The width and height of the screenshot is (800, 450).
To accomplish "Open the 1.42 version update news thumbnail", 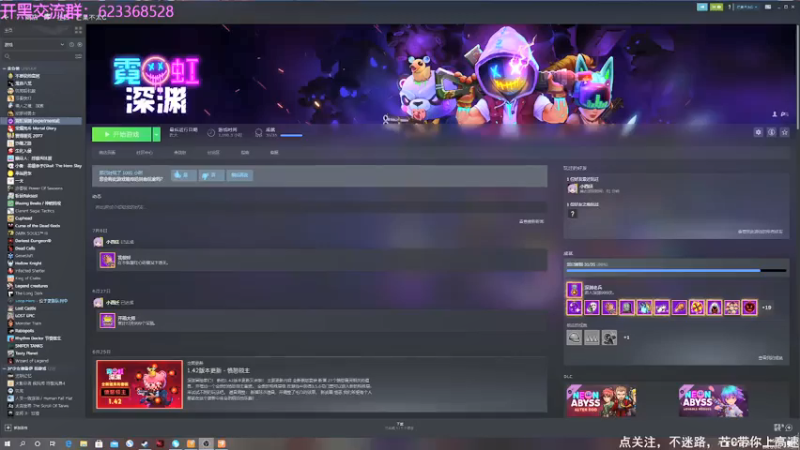I will 139,384.
